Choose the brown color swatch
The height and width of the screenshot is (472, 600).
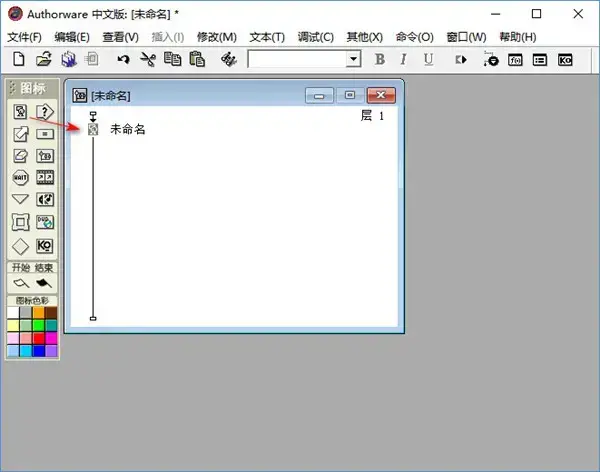(51, 313)
